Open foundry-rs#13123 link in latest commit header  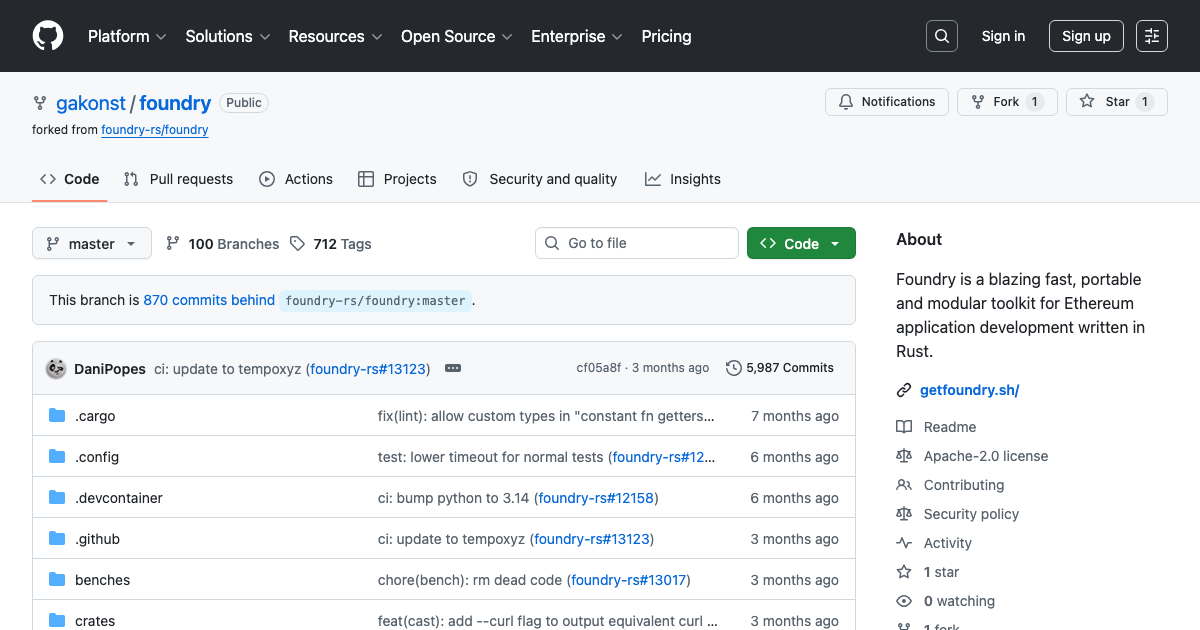[x=368, y=369]
